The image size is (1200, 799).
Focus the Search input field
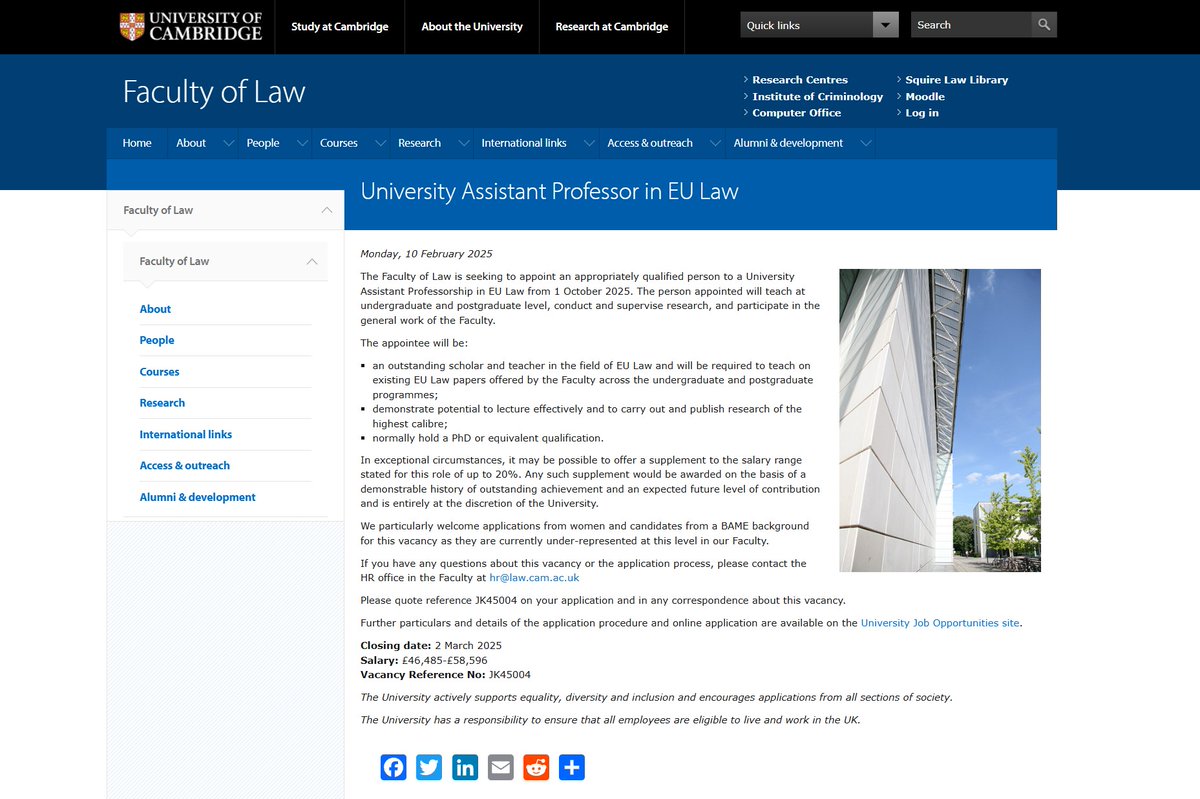(971, 25)
